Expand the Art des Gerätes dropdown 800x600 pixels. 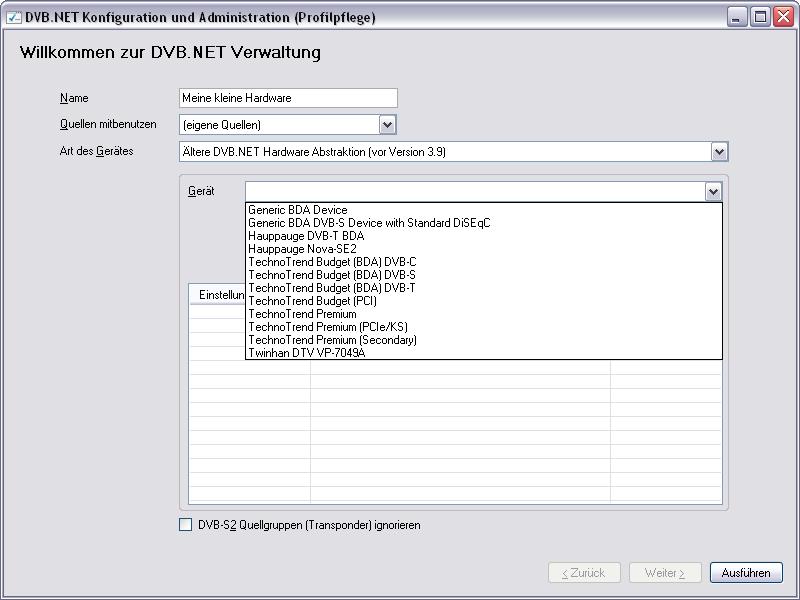tap(719, 152)
